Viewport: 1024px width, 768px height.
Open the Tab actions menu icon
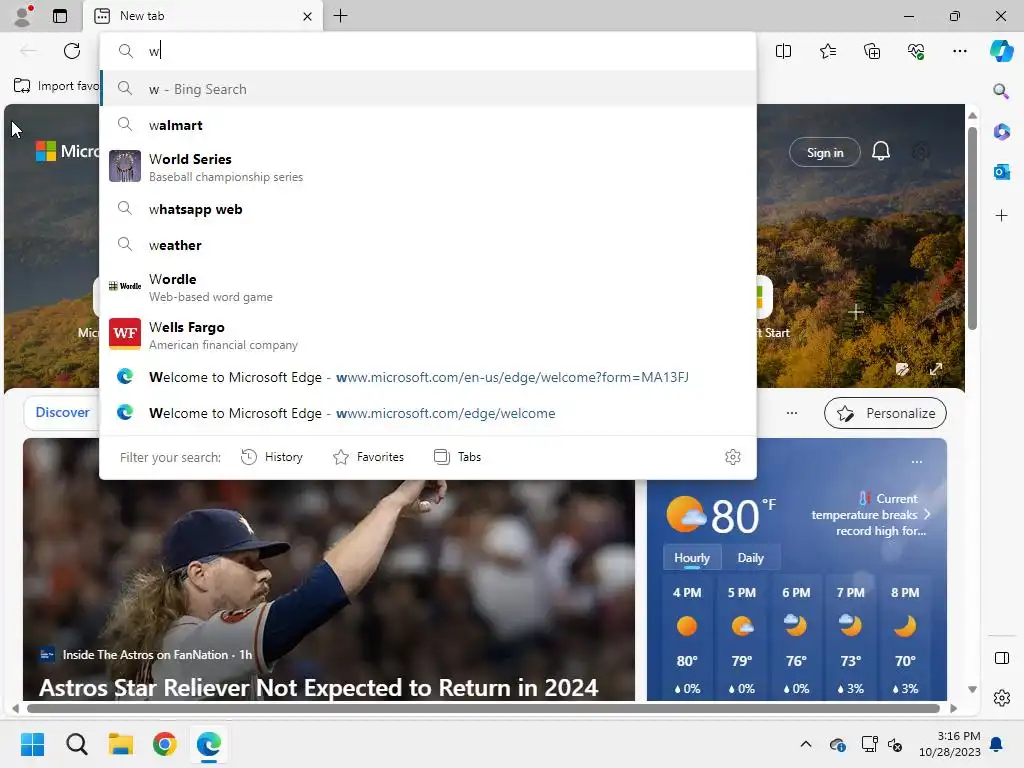click(x=60, y=16)
